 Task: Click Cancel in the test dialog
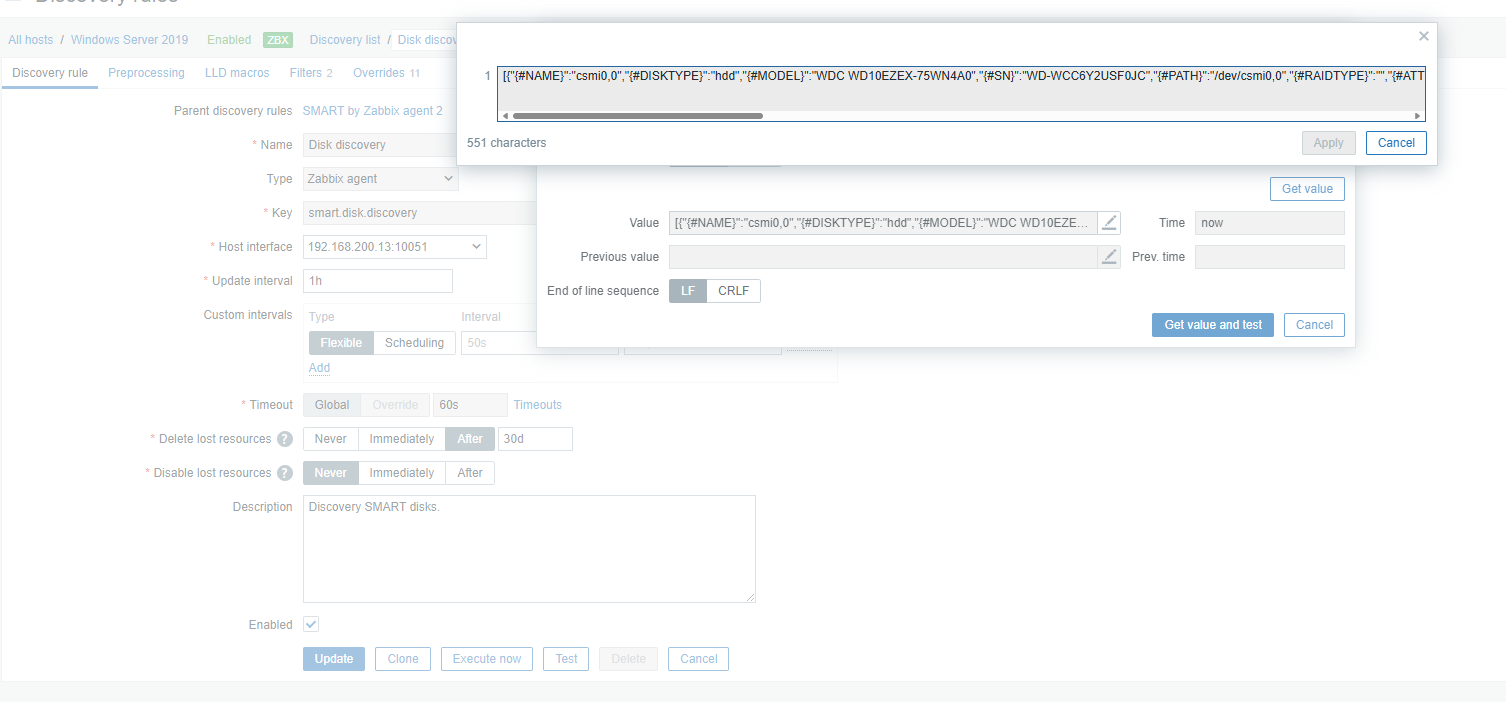coord(1314,325)
